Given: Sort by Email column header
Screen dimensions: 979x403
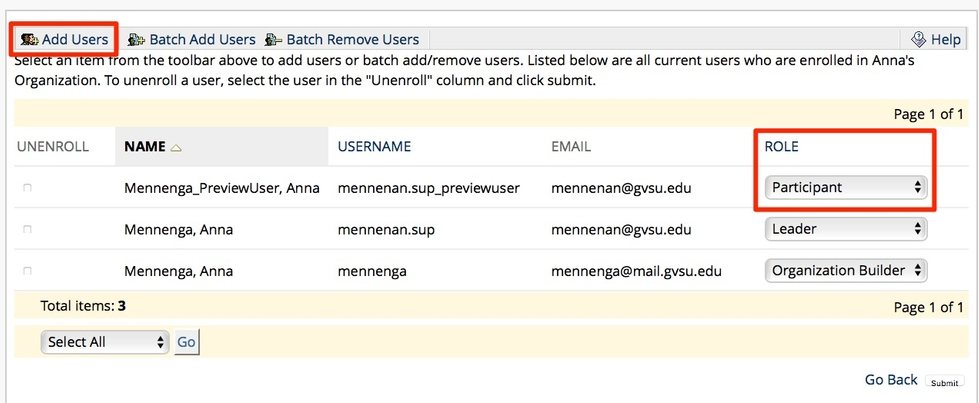Looking at the screenshot, I should (570, 146).
